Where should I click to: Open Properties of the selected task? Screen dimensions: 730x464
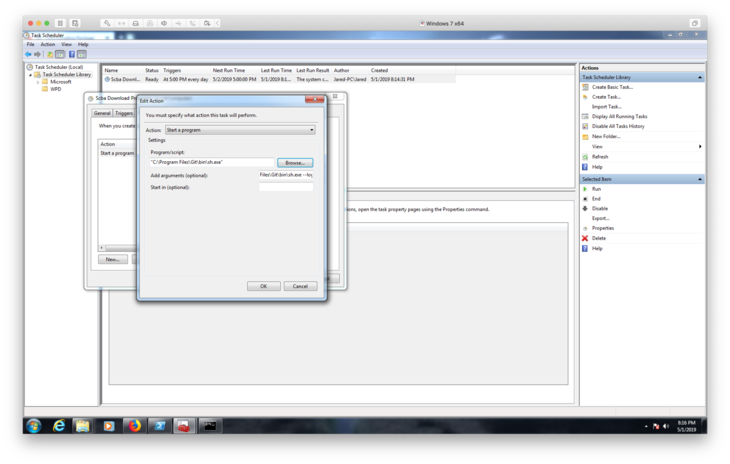(602, 228)
